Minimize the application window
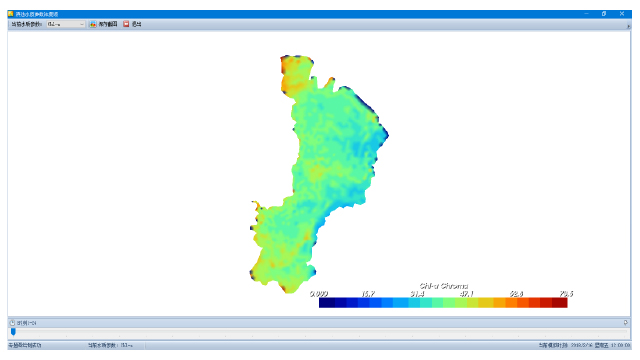Viewport: 640px width, 360px height. click(587, 14)
